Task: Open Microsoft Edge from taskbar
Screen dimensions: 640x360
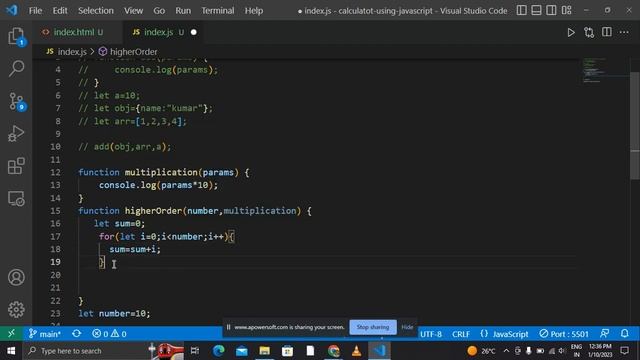Action: (x=218, y=351)
